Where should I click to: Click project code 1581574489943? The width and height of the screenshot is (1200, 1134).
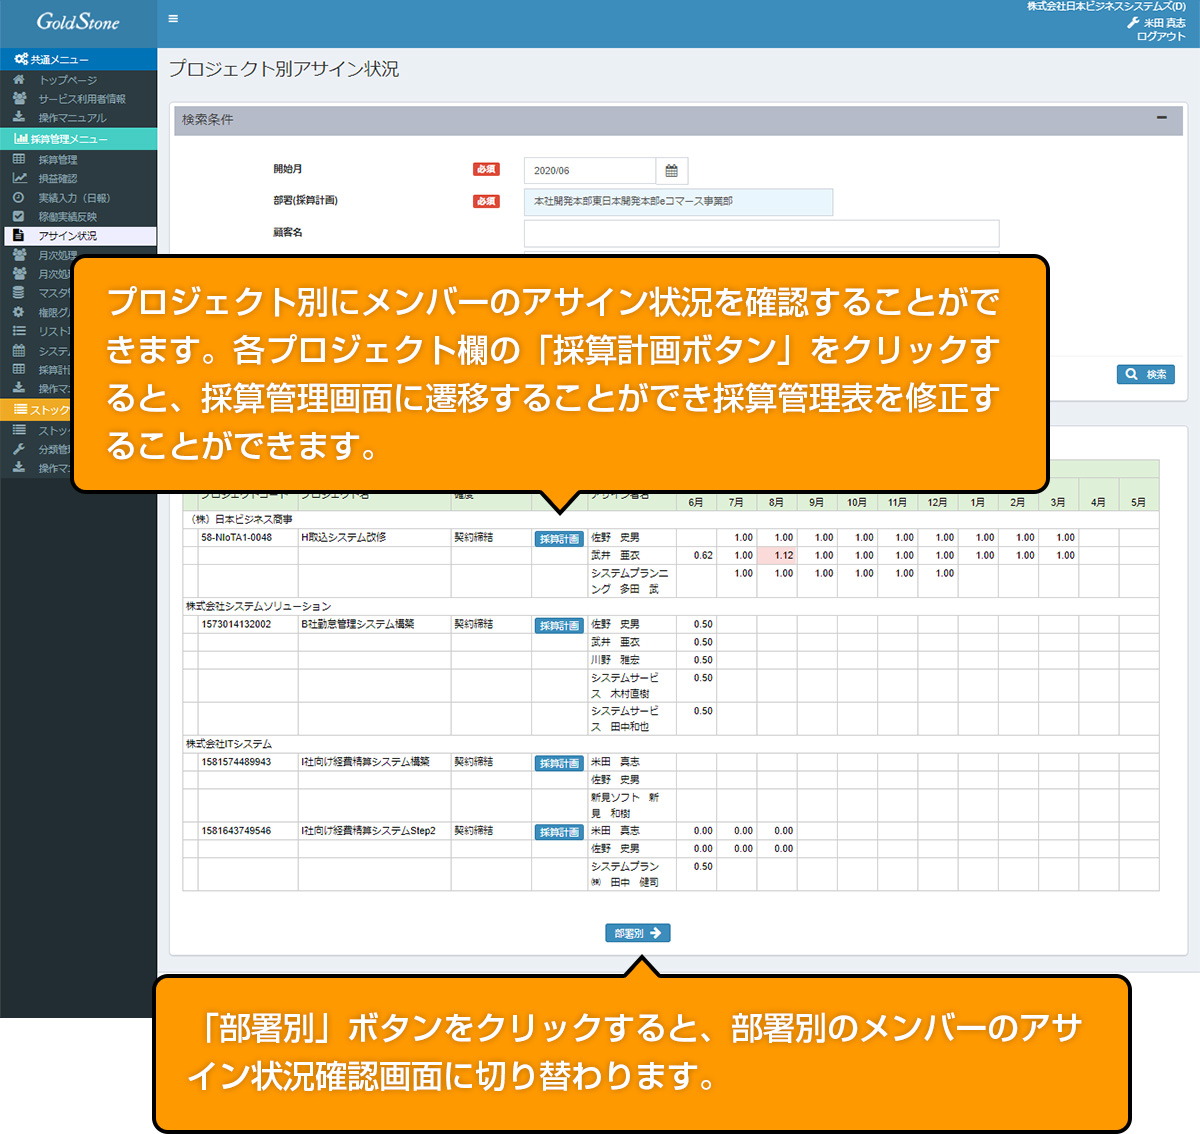pos(236,763)
